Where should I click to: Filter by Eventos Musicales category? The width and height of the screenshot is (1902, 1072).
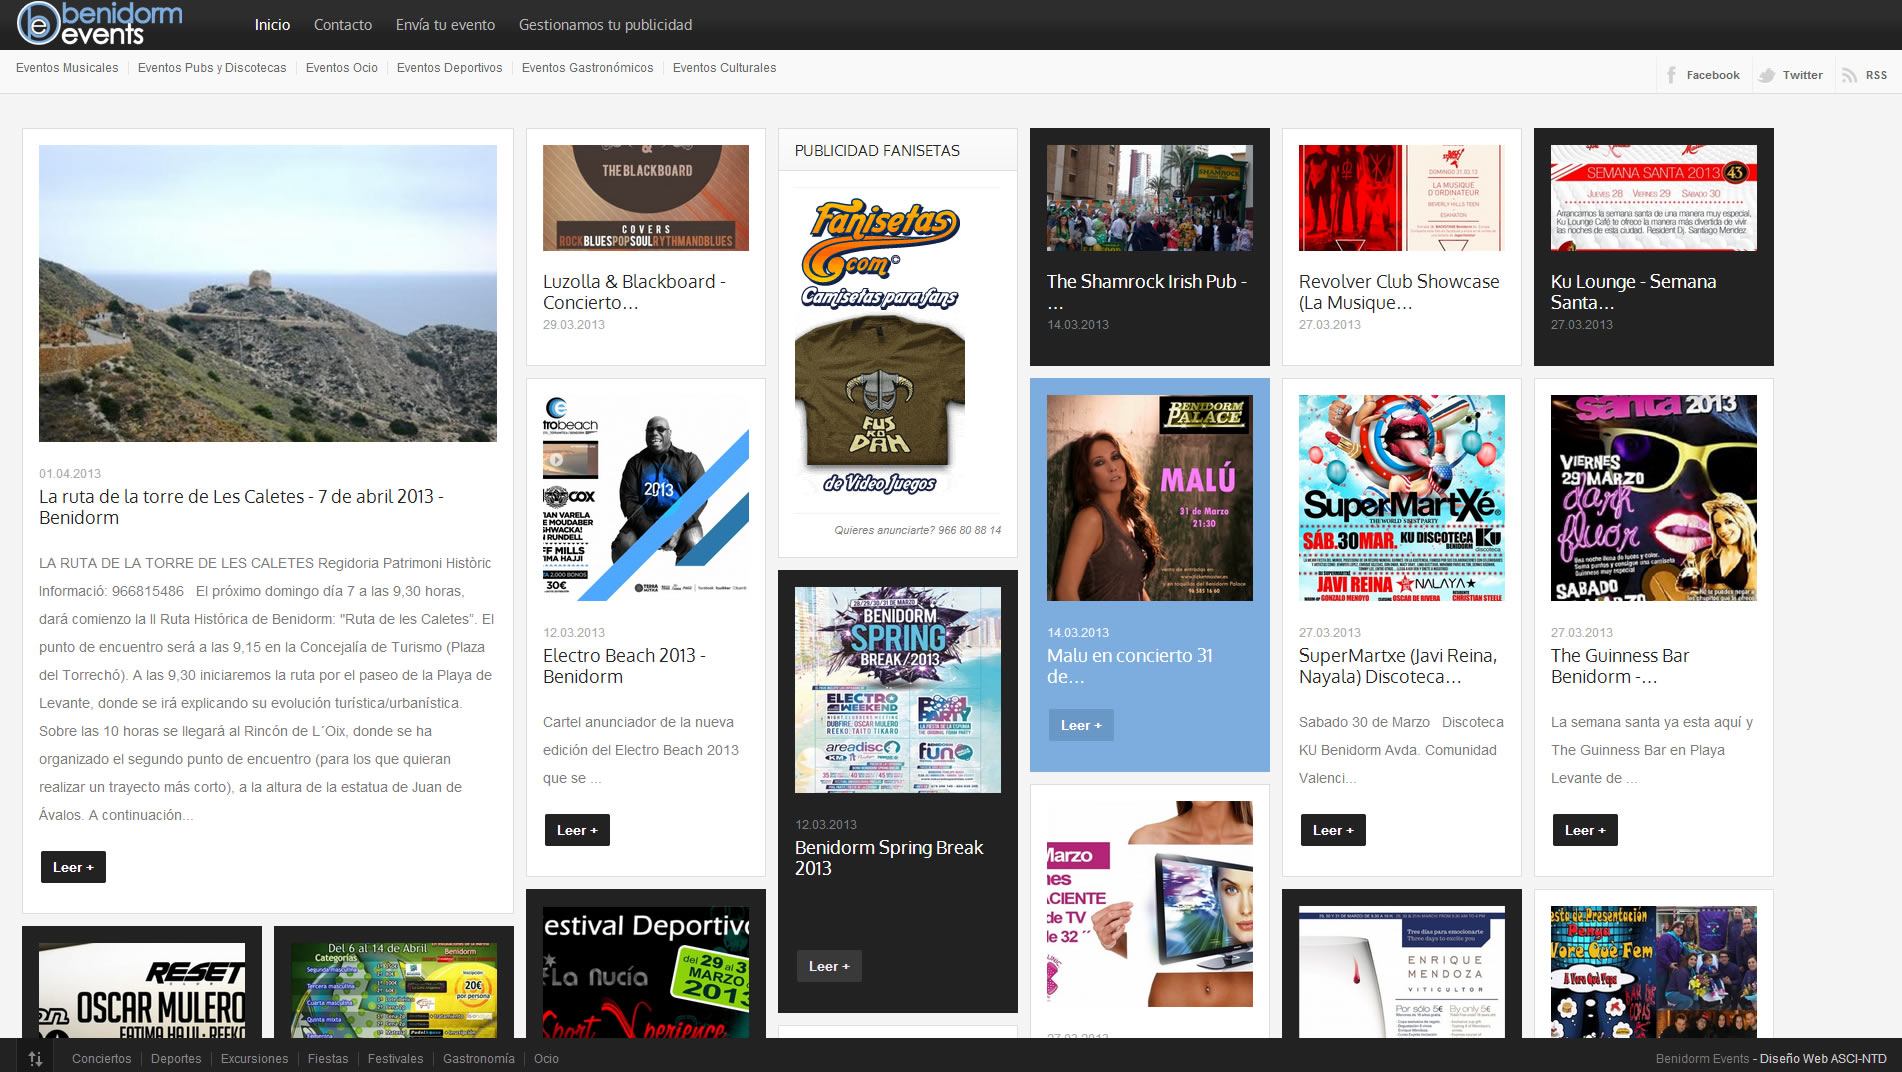[x=67, y=68]
